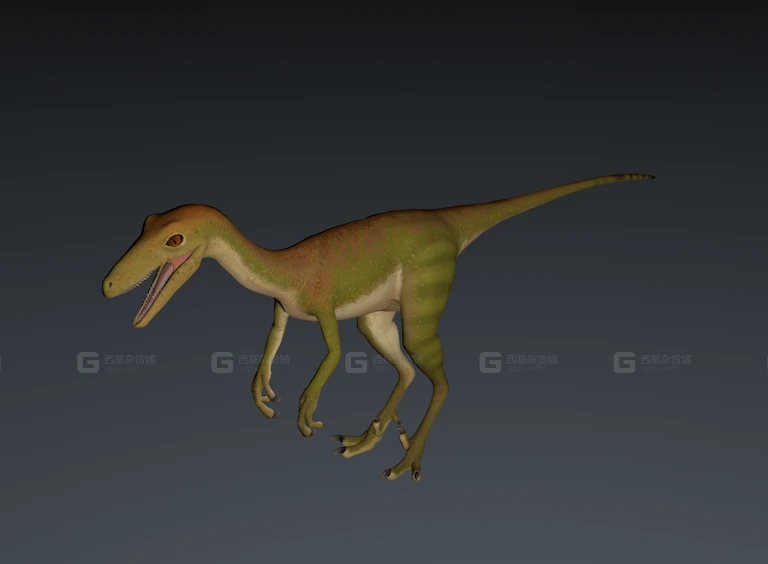The height and width of the screenshot is (564, 768).
Task: Click the second G watermark logo from left
Action: coord(222,362)
